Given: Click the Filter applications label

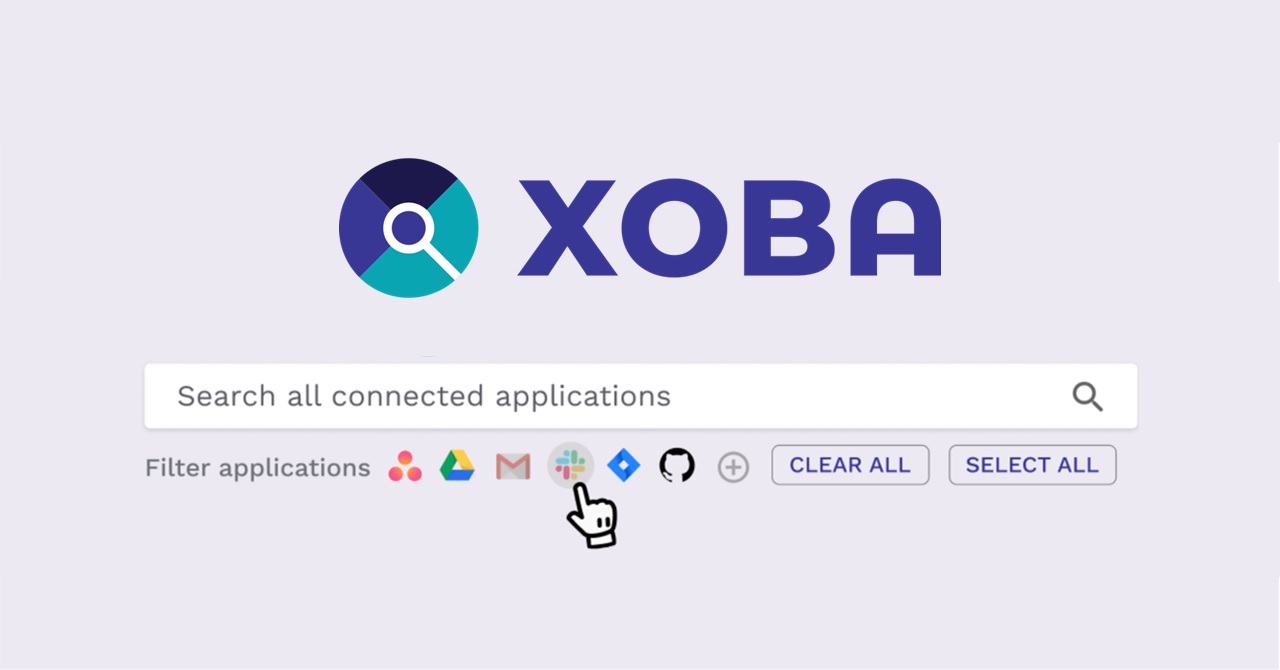Looking at the screenshot, I should (x=258, y=468).
